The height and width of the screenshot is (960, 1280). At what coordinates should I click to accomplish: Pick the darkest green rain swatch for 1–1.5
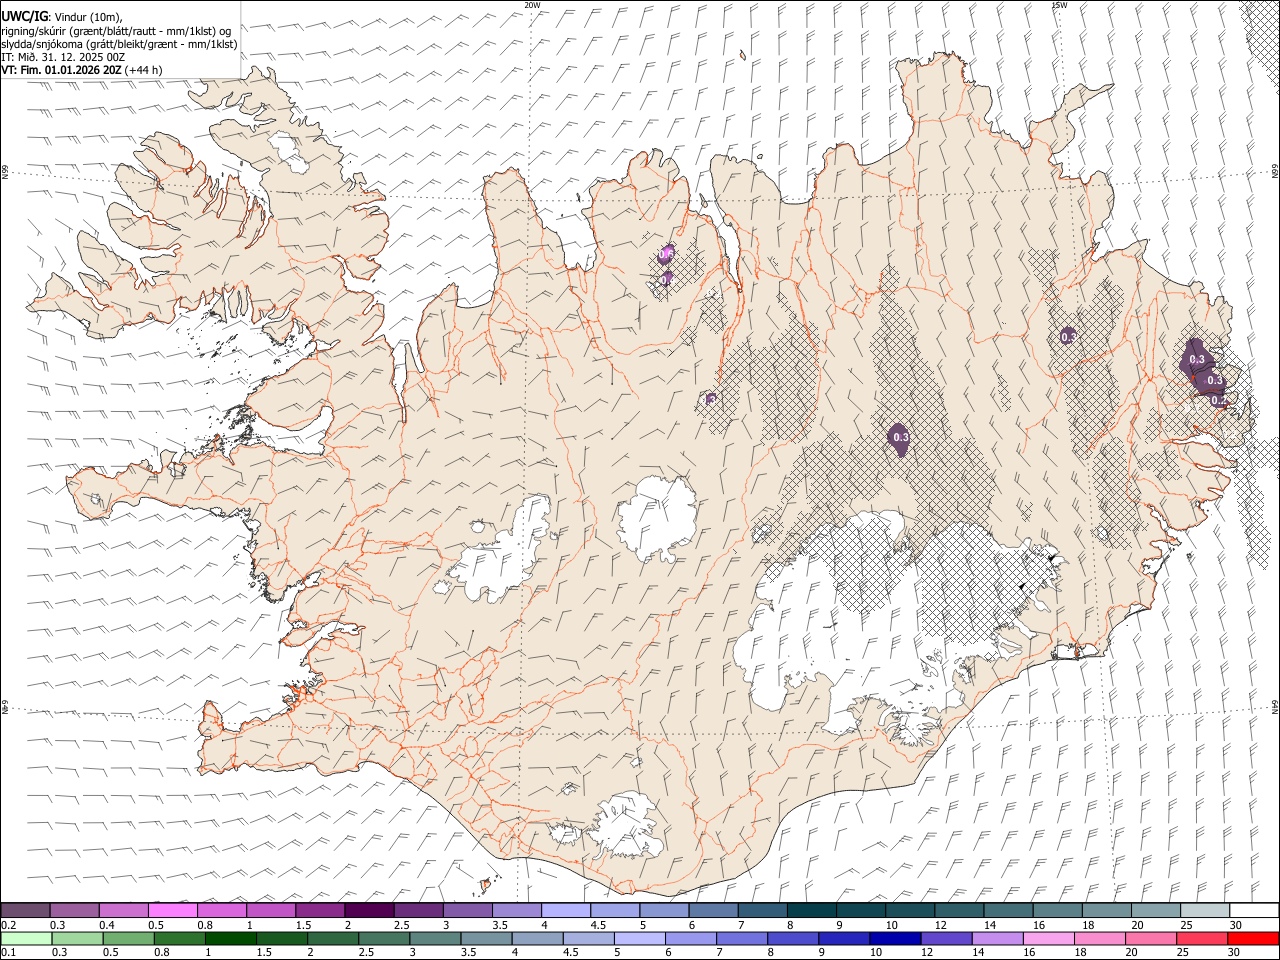[x=230, y=938]
